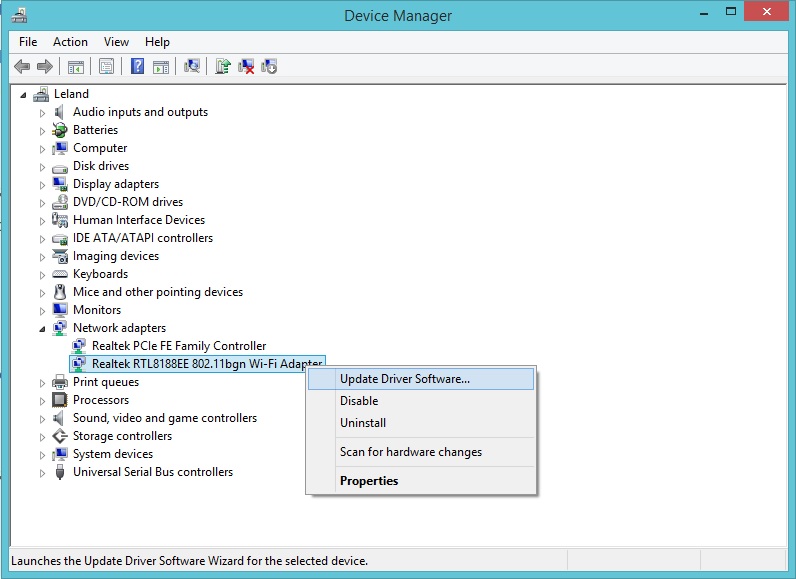Click the Uninstall device toolbar icon with red X
This screenshot has height=579, width=796.
point(246,66)
